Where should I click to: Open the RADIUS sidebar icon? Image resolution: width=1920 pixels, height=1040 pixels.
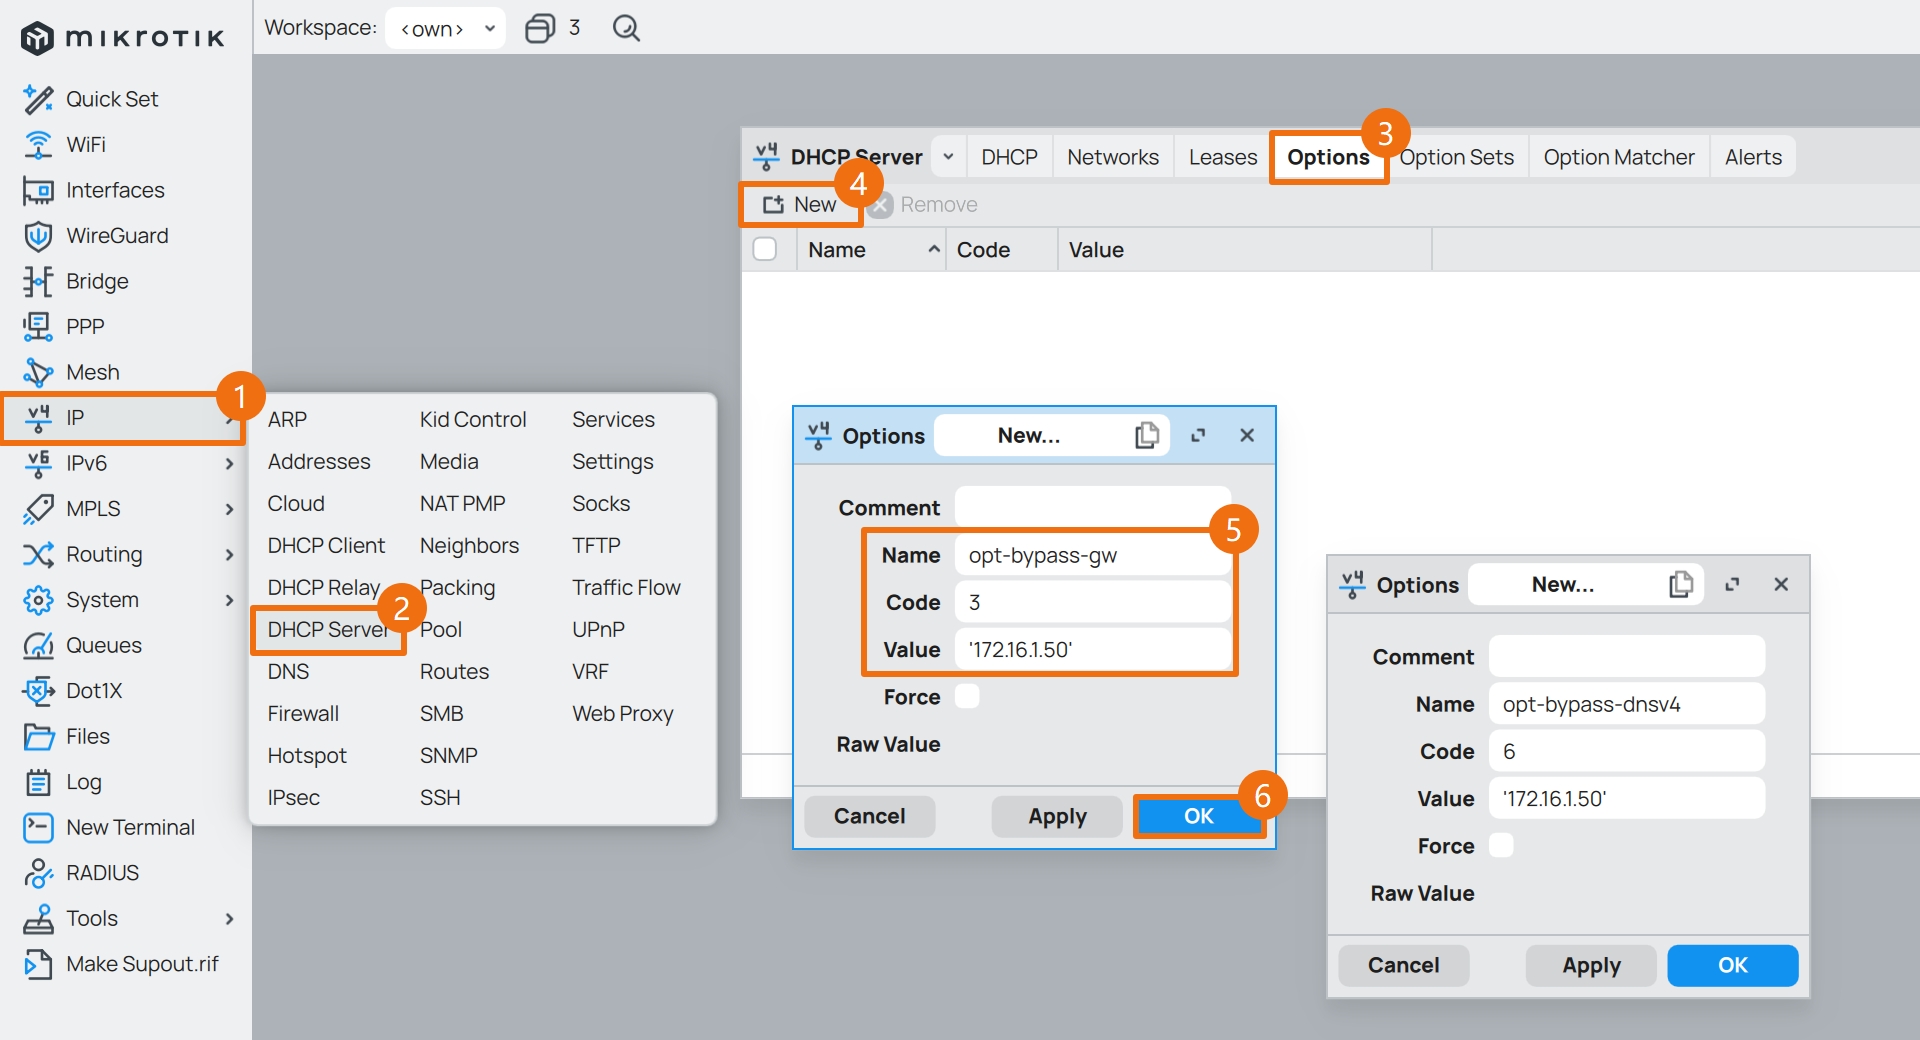pyautogui.click(x=38, y=873)
